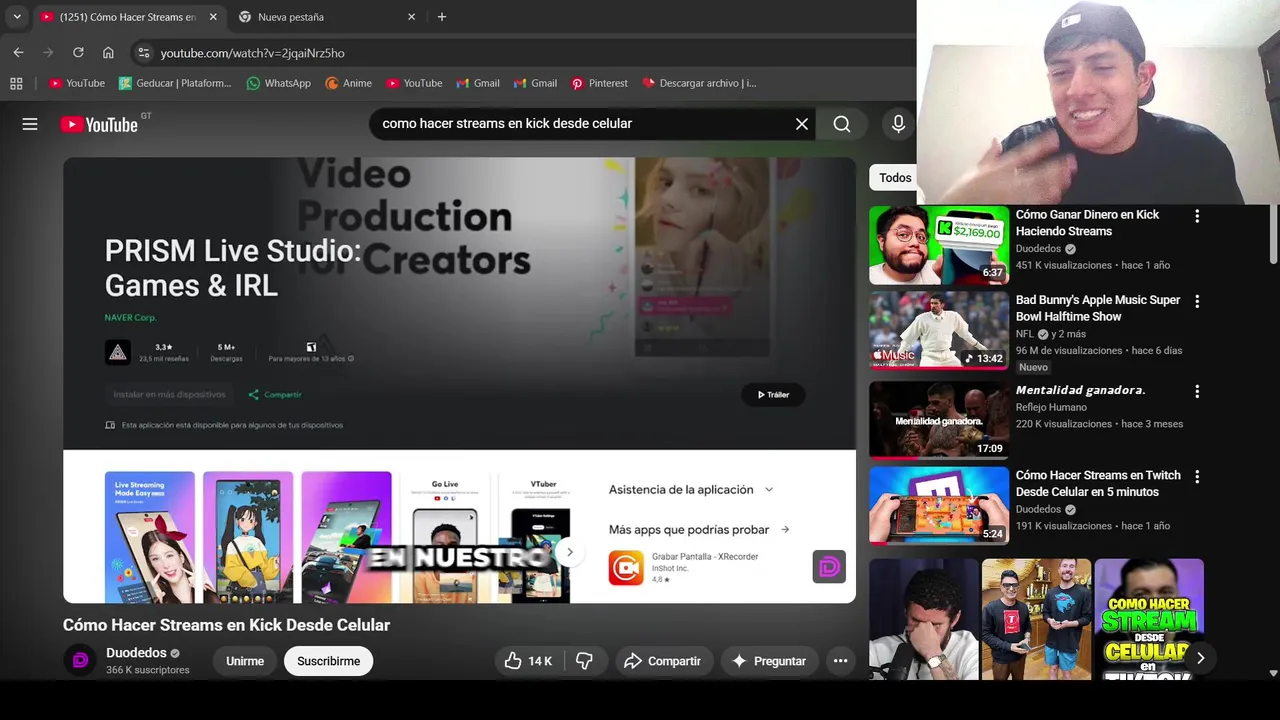Image resolution: width=1280 pixels, height=720 pixels.
Task: Open Preguntar AI assistant button
Action: tap(768, 661)
